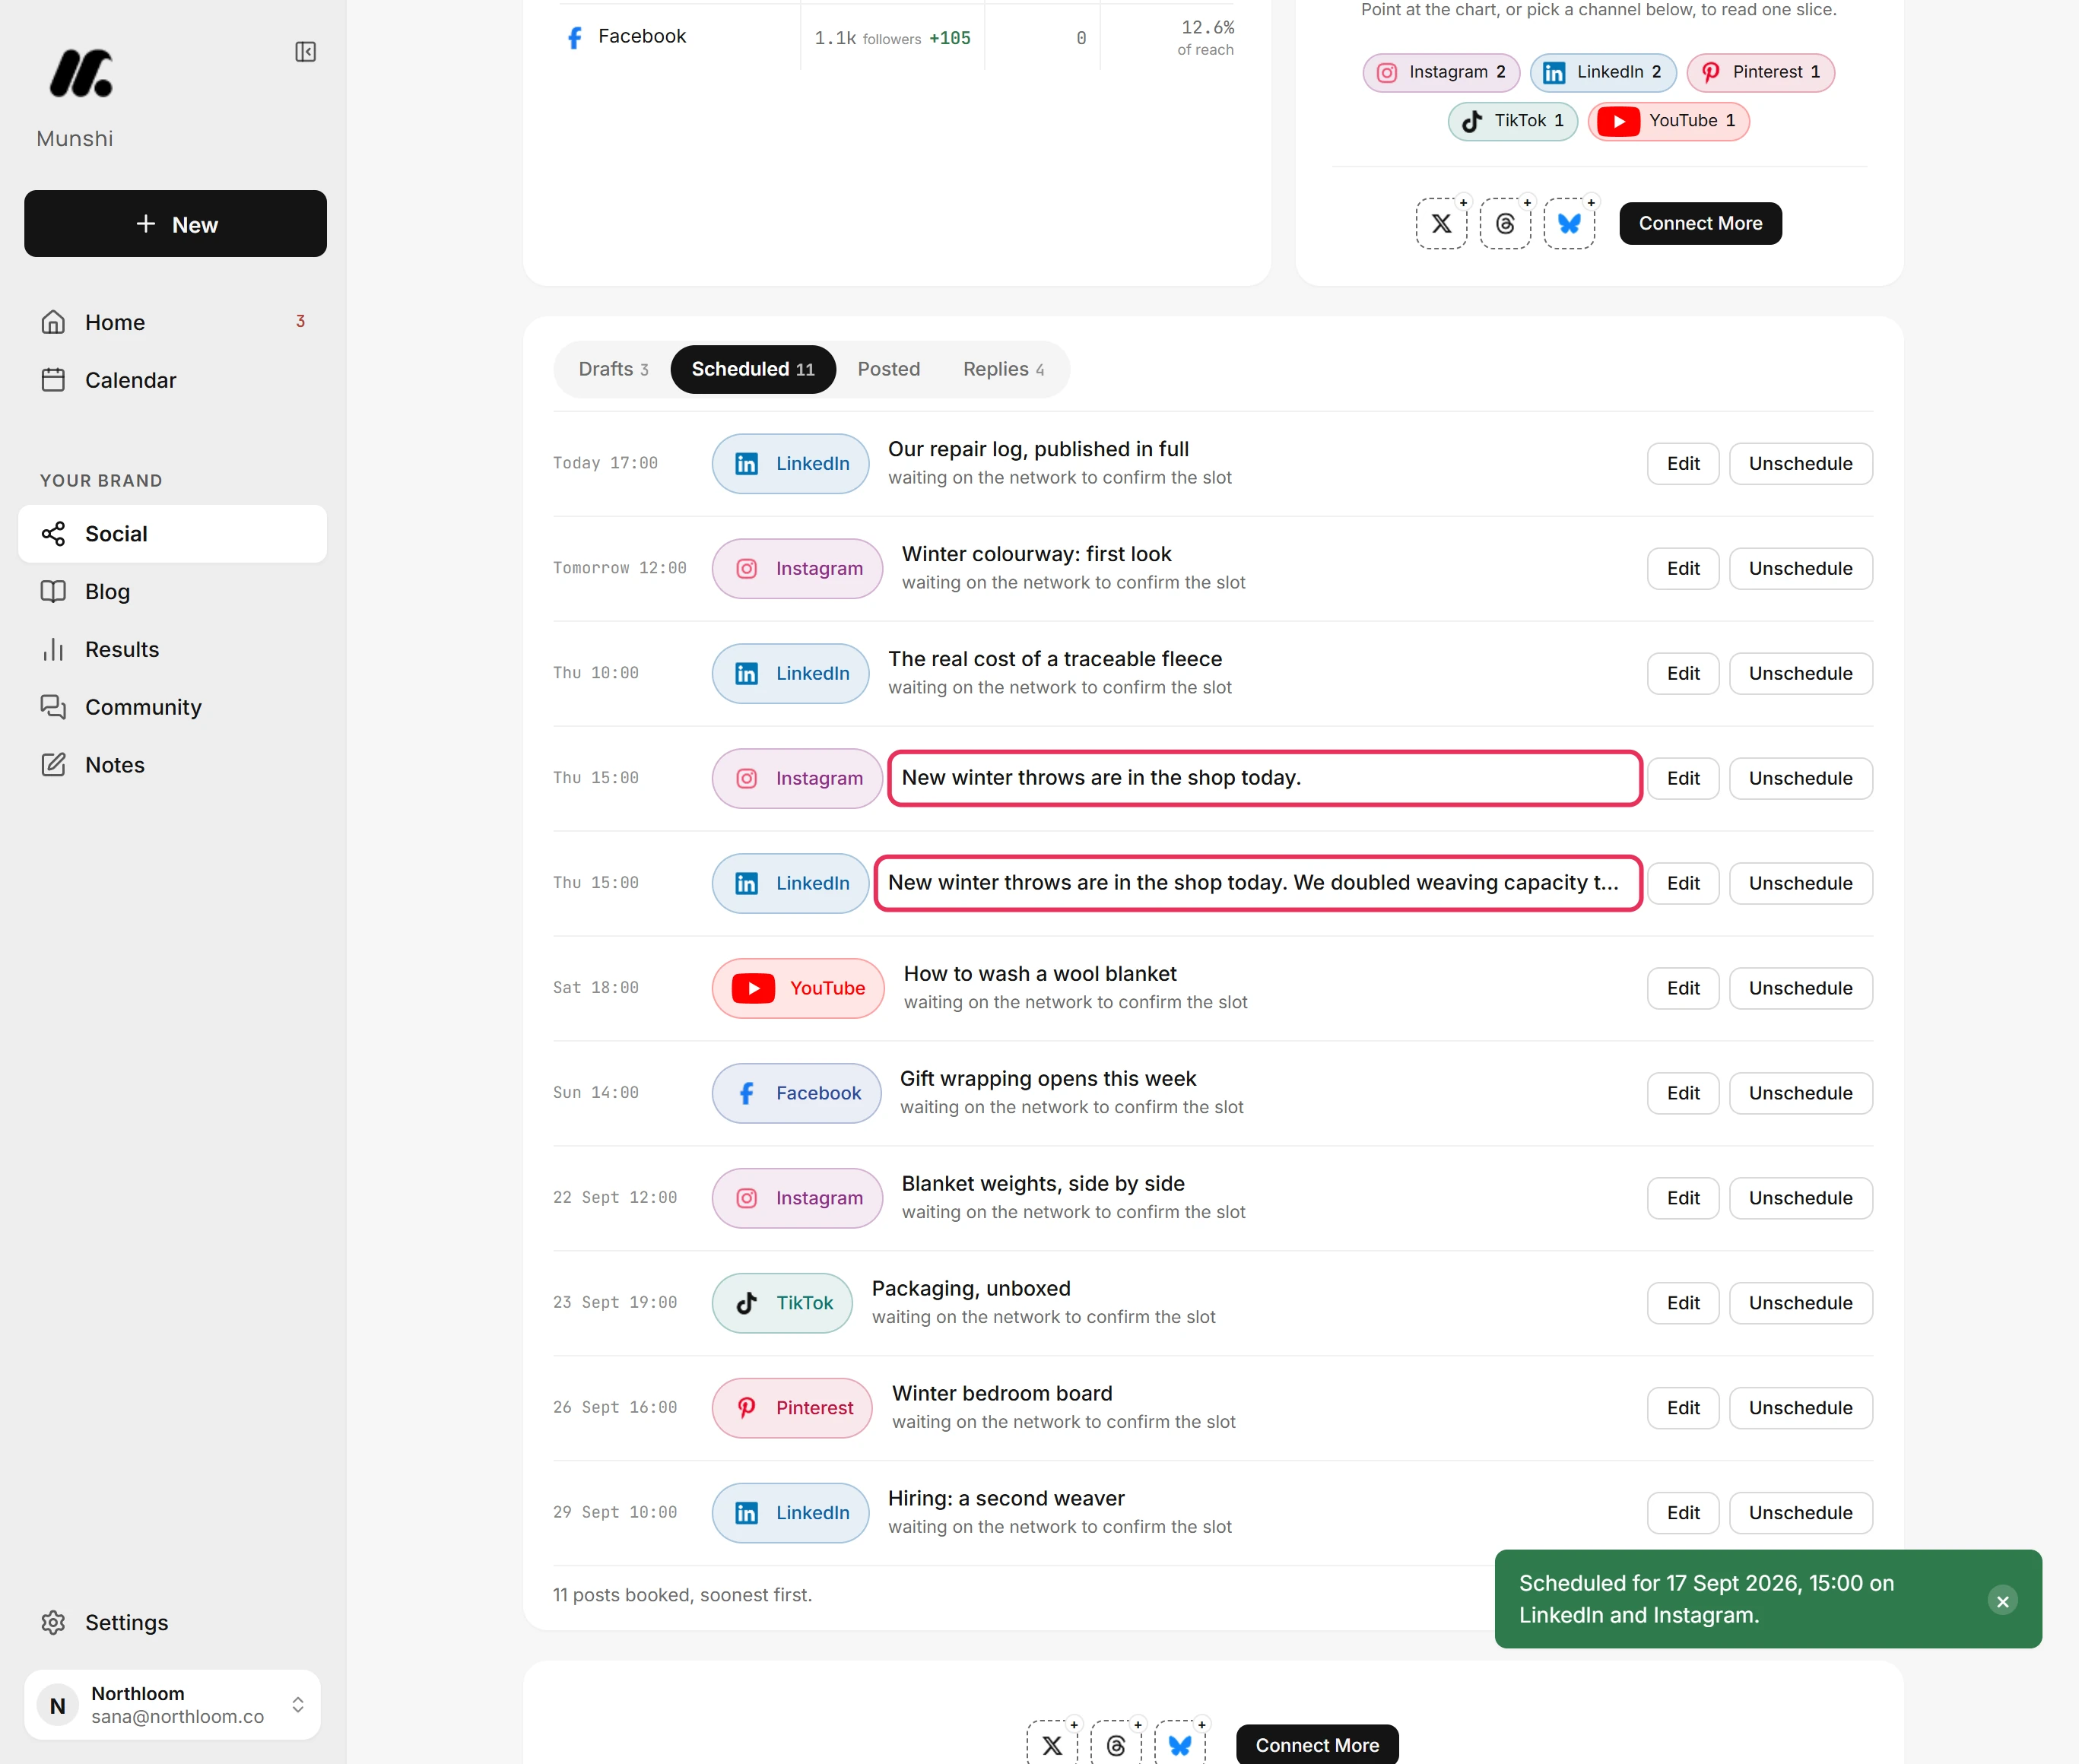Switch to the Posted tab
2079x1764 pixels.
(x=888, y=369)
